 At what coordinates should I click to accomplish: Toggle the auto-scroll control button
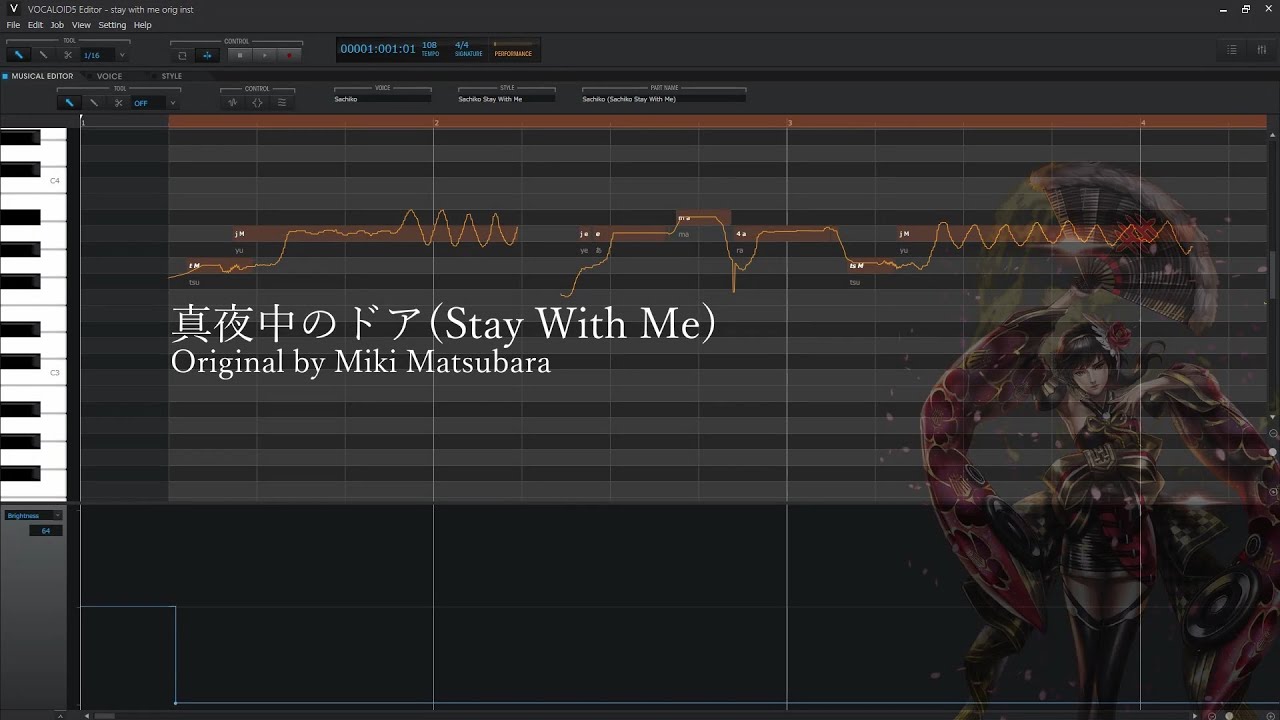tap(207, 55)
